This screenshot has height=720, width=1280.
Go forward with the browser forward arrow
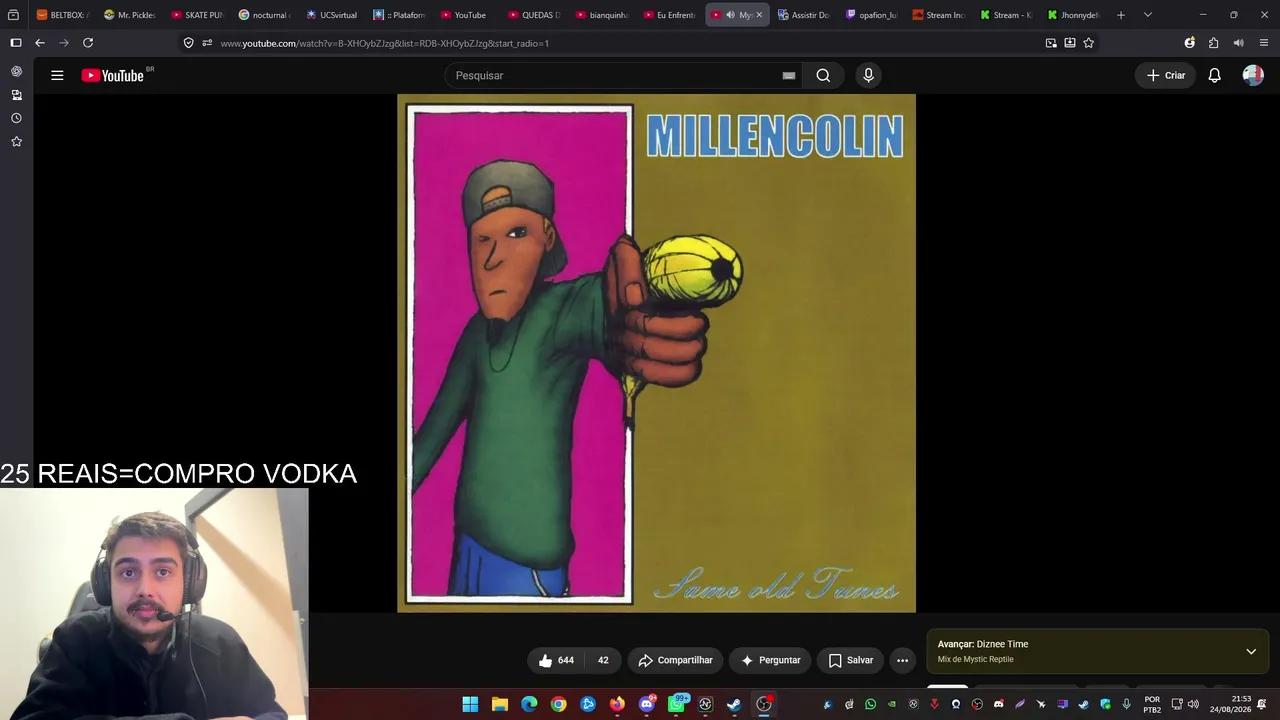click(x=64, y=43)
